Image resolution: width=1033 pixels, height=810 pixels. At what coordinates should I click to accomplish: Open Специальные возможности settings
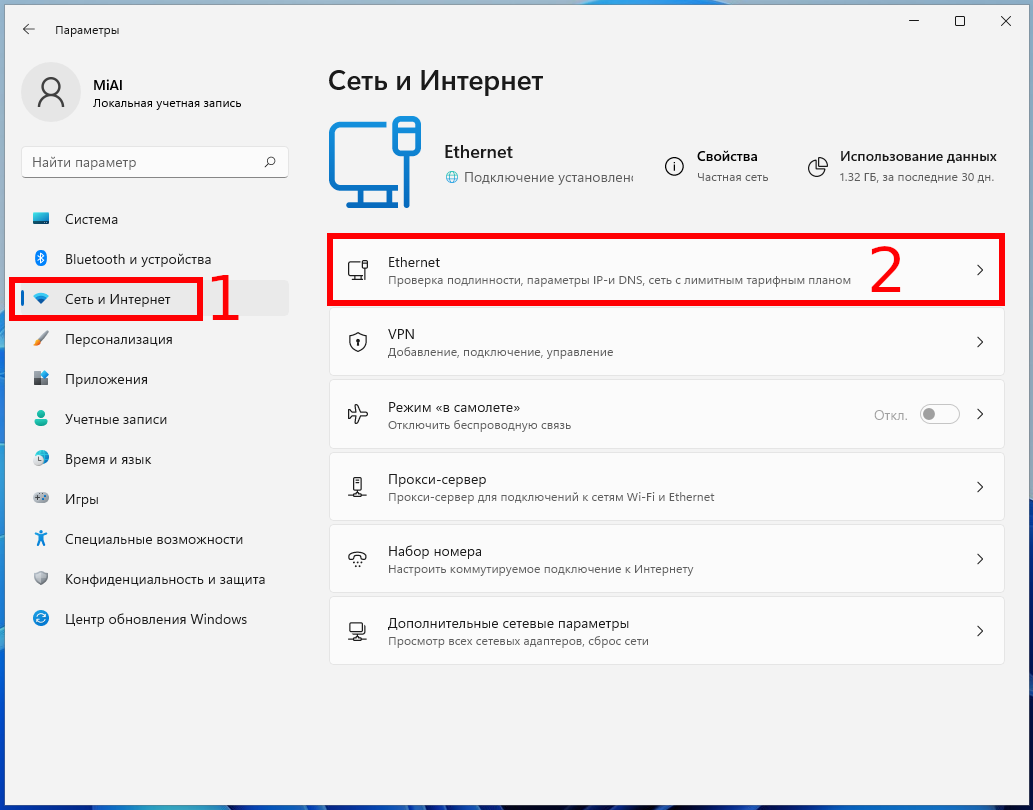pos(155,539)
